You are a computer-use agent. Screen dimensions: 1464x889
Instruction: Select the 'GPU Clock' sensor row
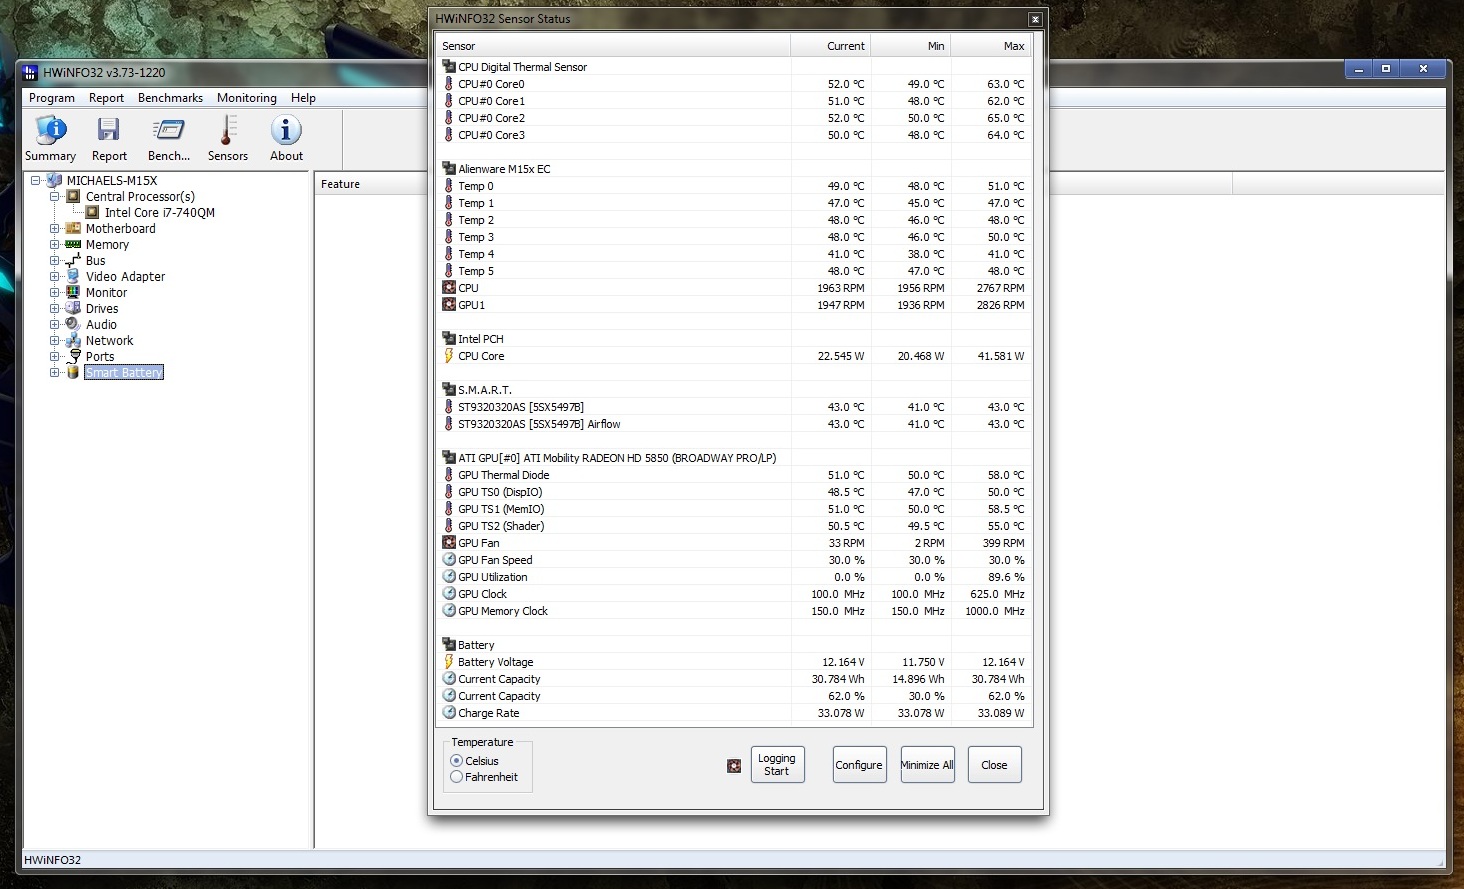(x=735, y=594)
